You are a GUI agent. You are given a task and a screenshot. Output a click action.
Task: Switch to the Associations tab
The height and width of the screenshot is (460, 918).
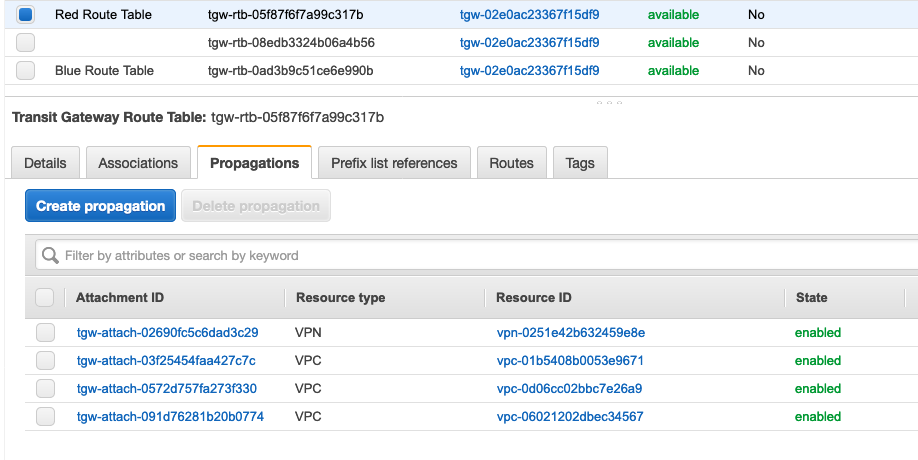(x=138, y=163)
